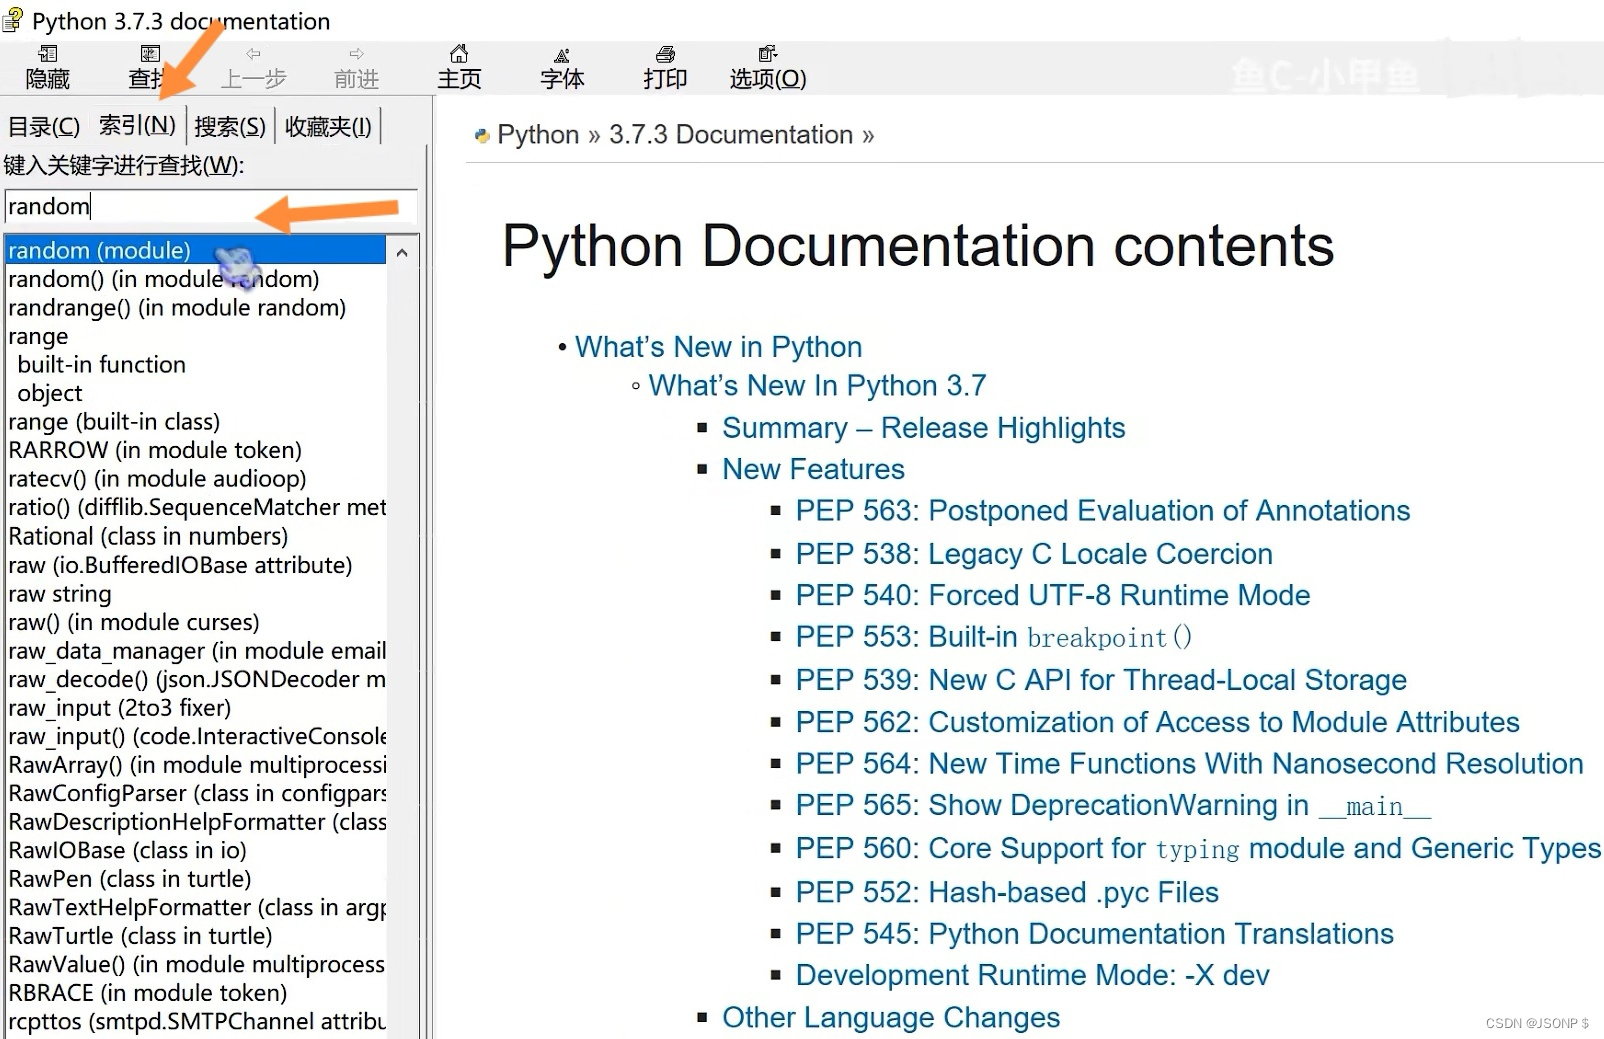Open PEP 563 Postponed Evaluation link
Screen dimensions: 1604x1039
click(x=1103, y=511)
